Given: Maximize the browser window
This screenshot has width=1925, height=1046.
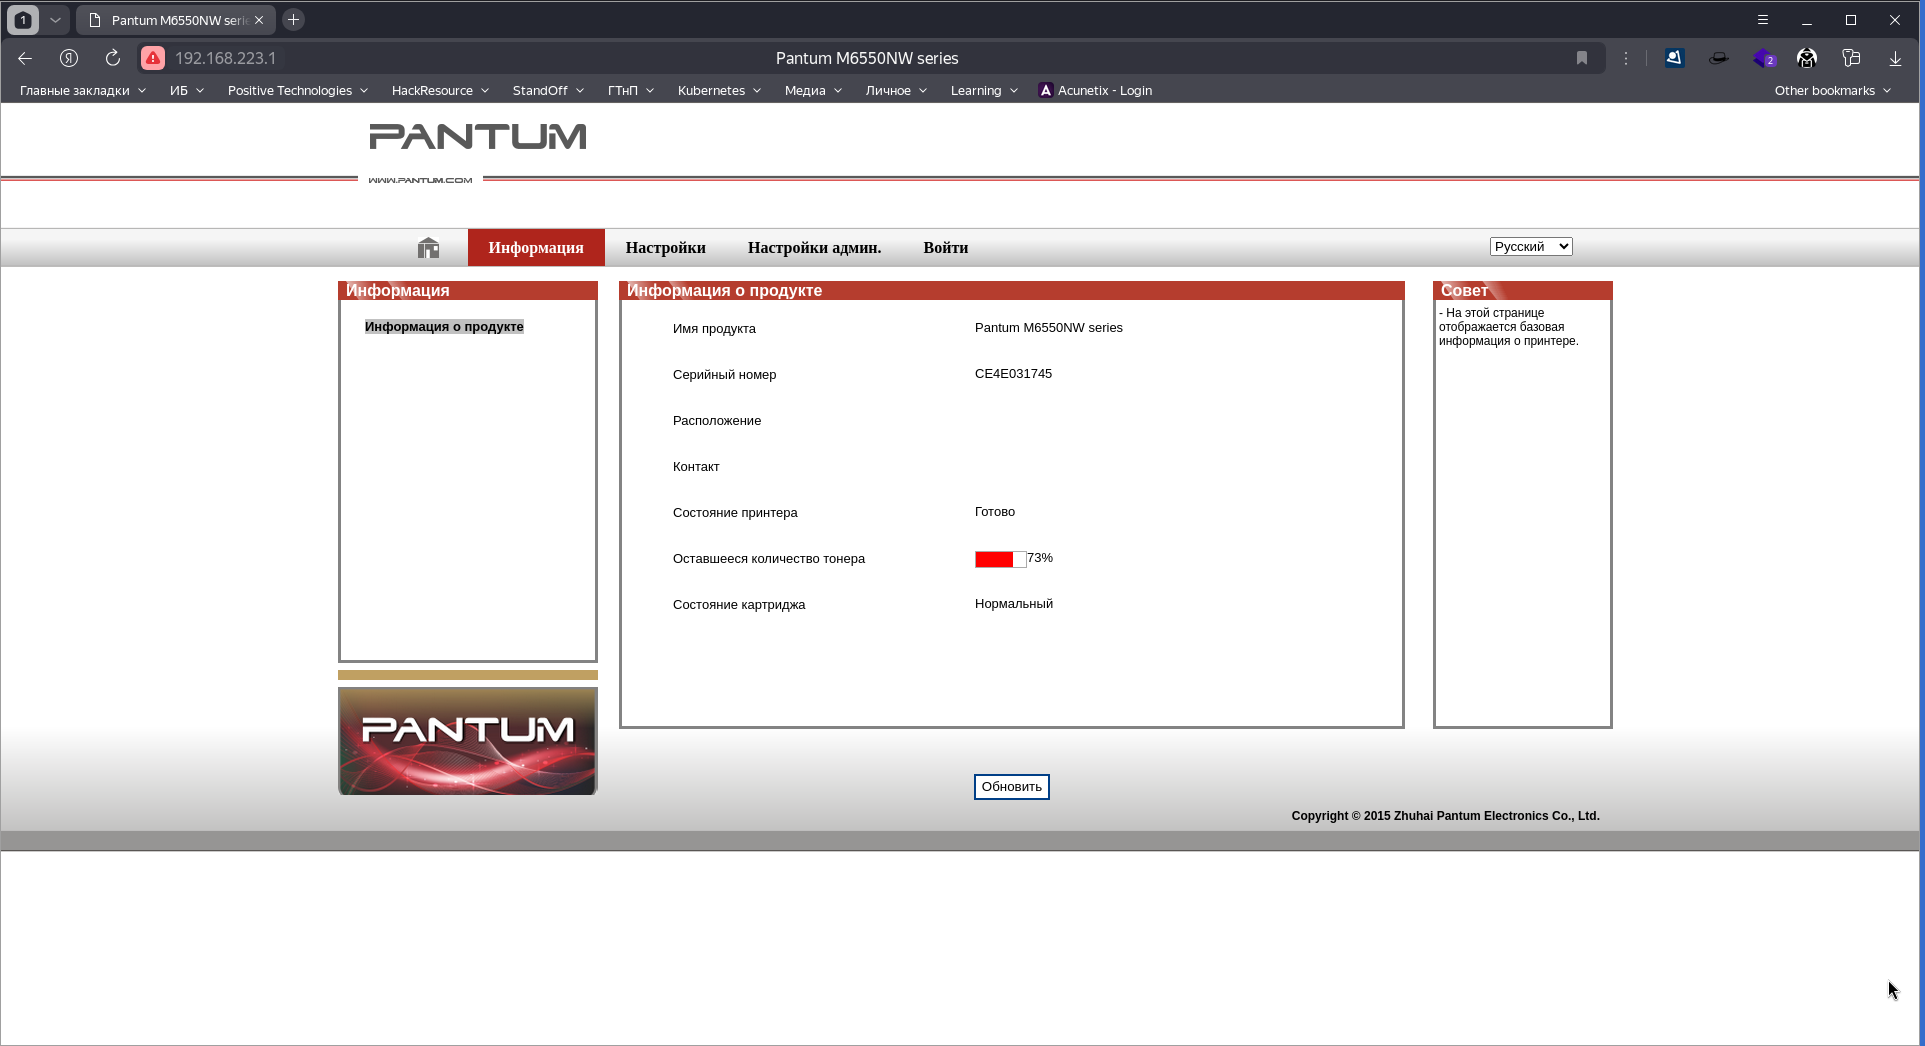Looking at the screenshot, I should pyautogui.click(x=1851, y=20).
